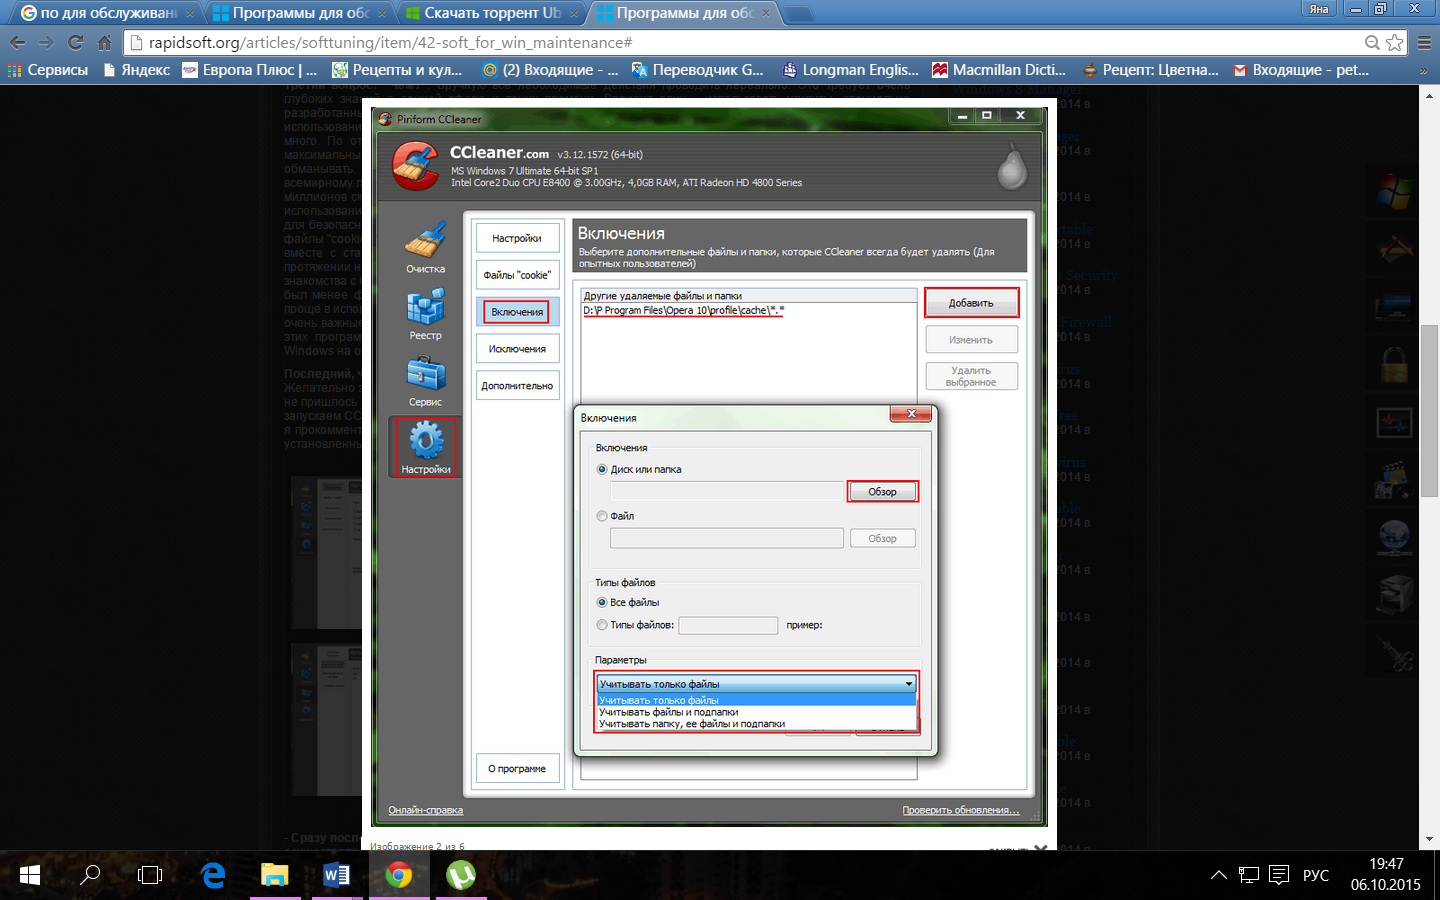
Task: Show hidden tray icons chevron
Action: [1218, 875]
